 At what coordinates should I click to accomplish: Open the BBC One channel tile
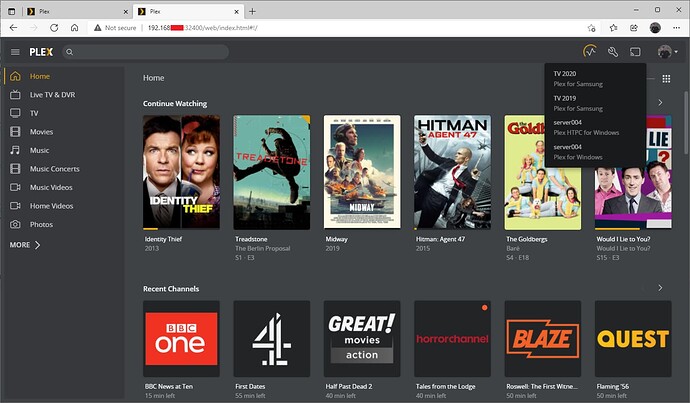coord(181,339)
